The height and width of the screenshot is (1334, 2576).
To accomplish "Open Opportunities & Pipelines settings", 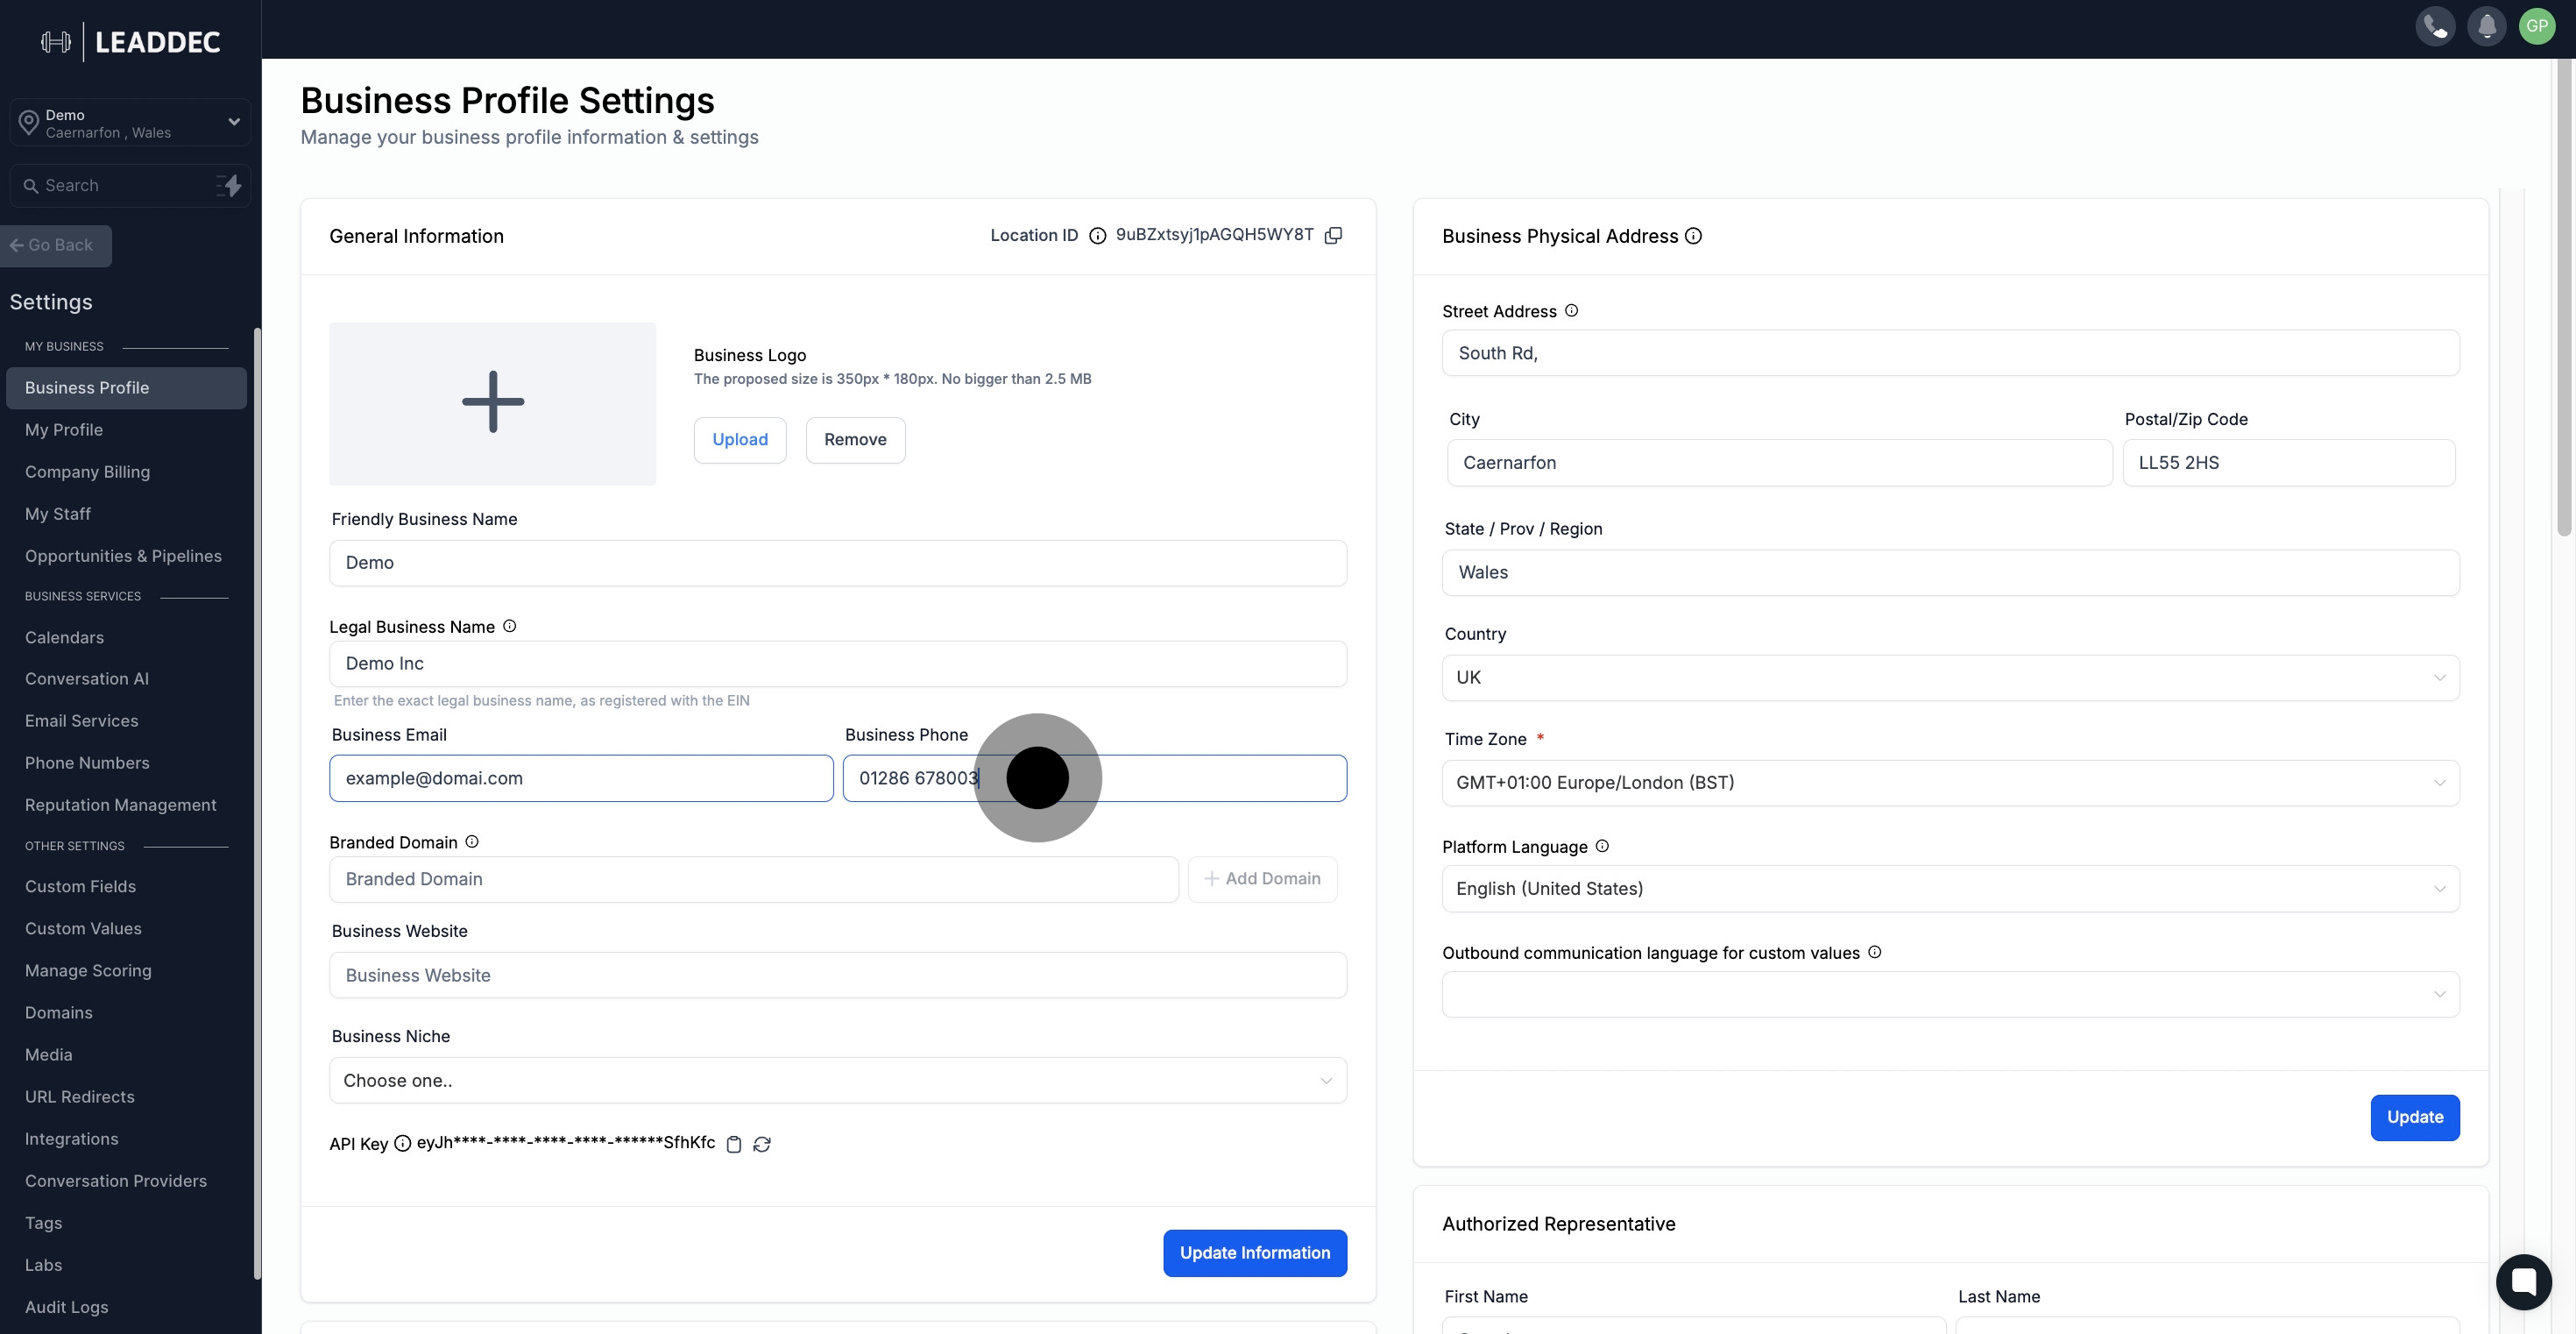I will (x=123, y=556).
